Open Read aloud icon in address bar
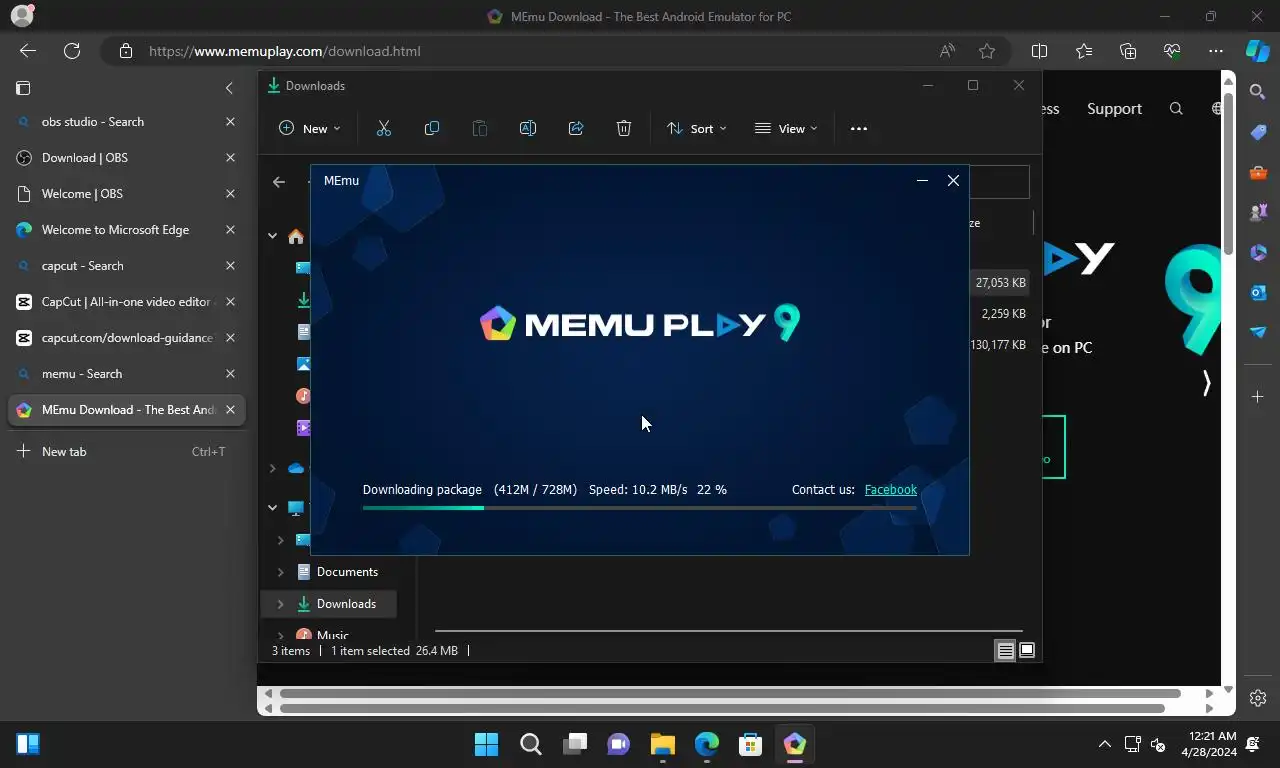 click(x=946, y=51)
